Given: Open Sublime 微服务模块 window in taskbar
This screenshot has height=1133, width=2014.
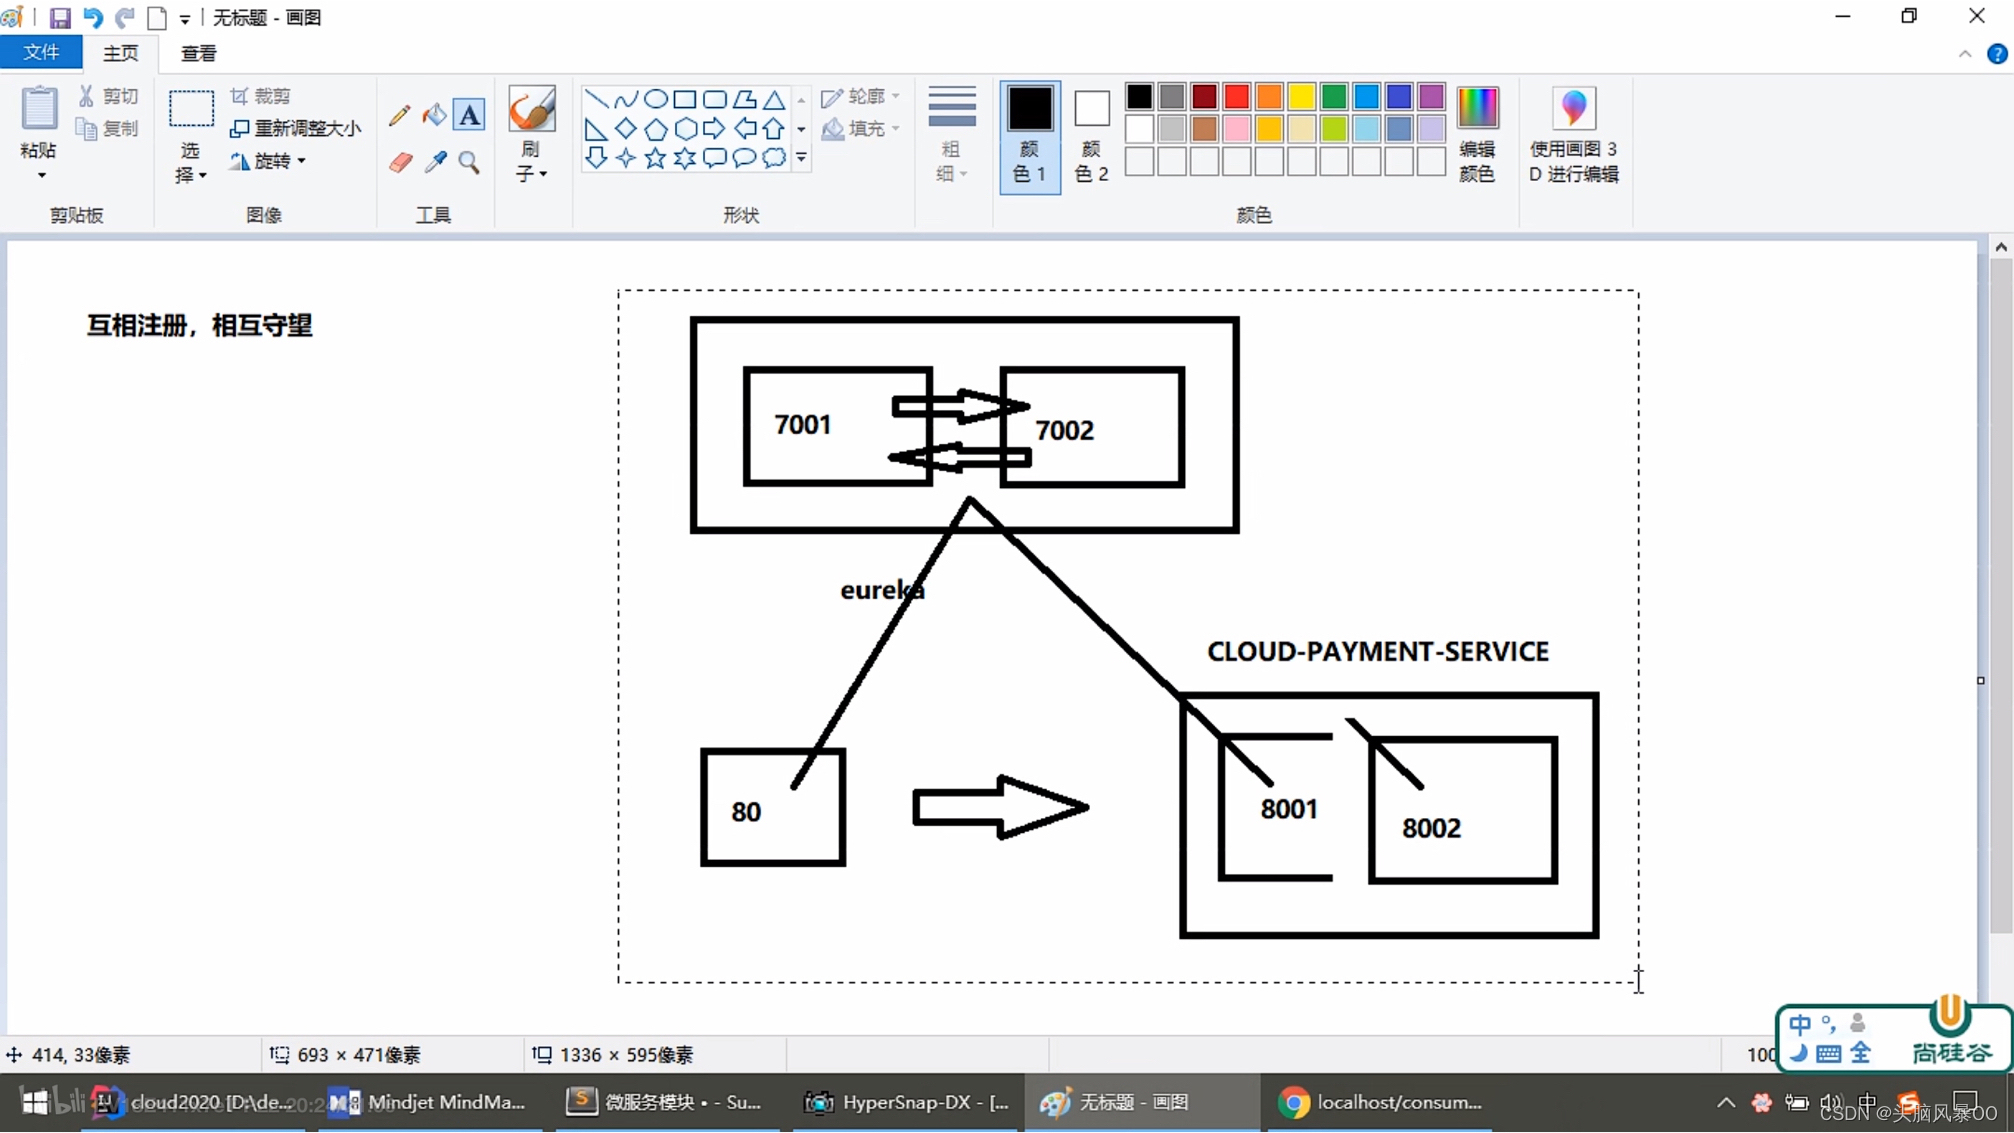Looking at the screenshot, I should [x=665, y=1102].
